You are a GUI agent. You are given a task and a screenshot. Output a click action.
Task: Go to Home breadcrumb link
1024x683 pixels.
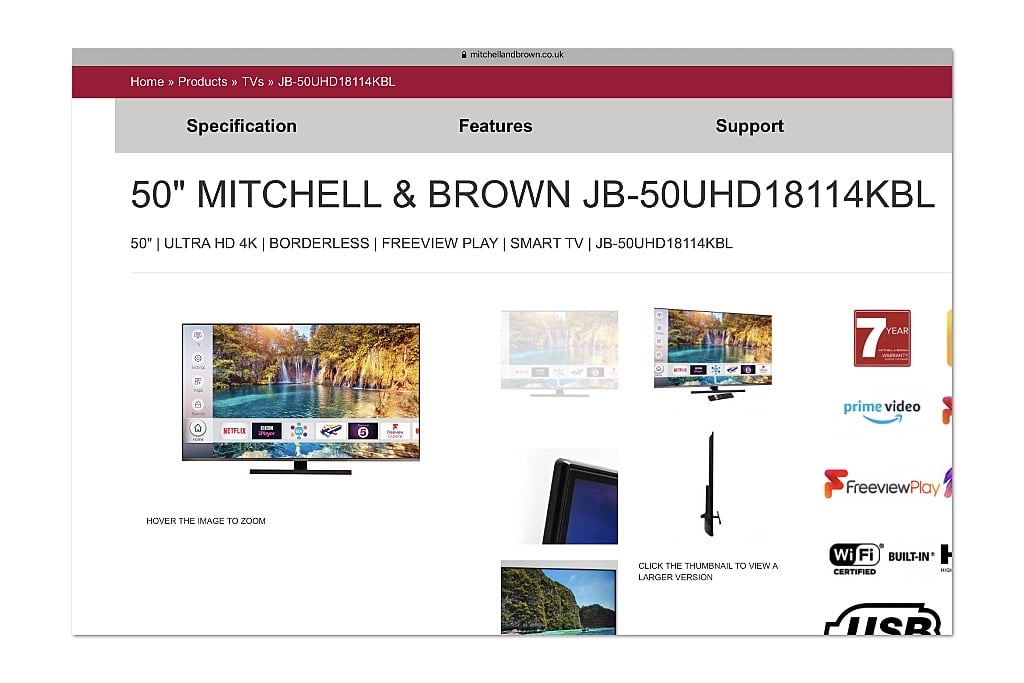(x=147, y=82)
